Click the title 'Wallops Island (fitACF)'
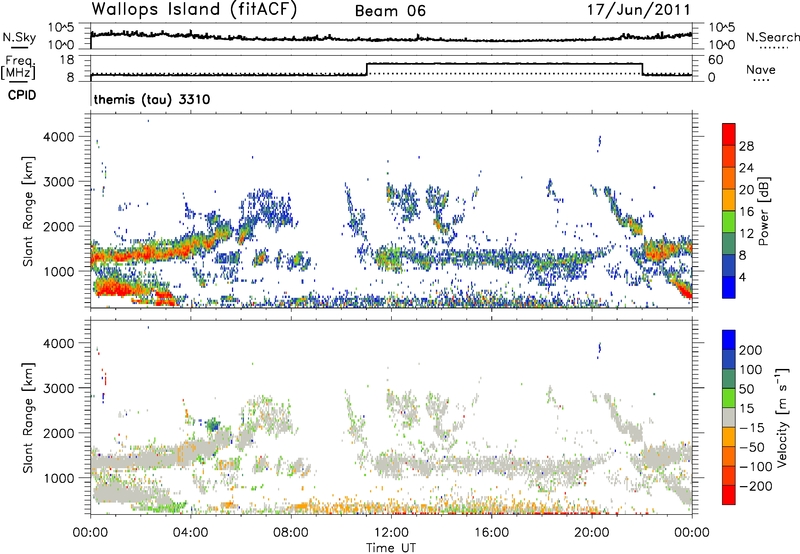 click(x=194, y=9)
